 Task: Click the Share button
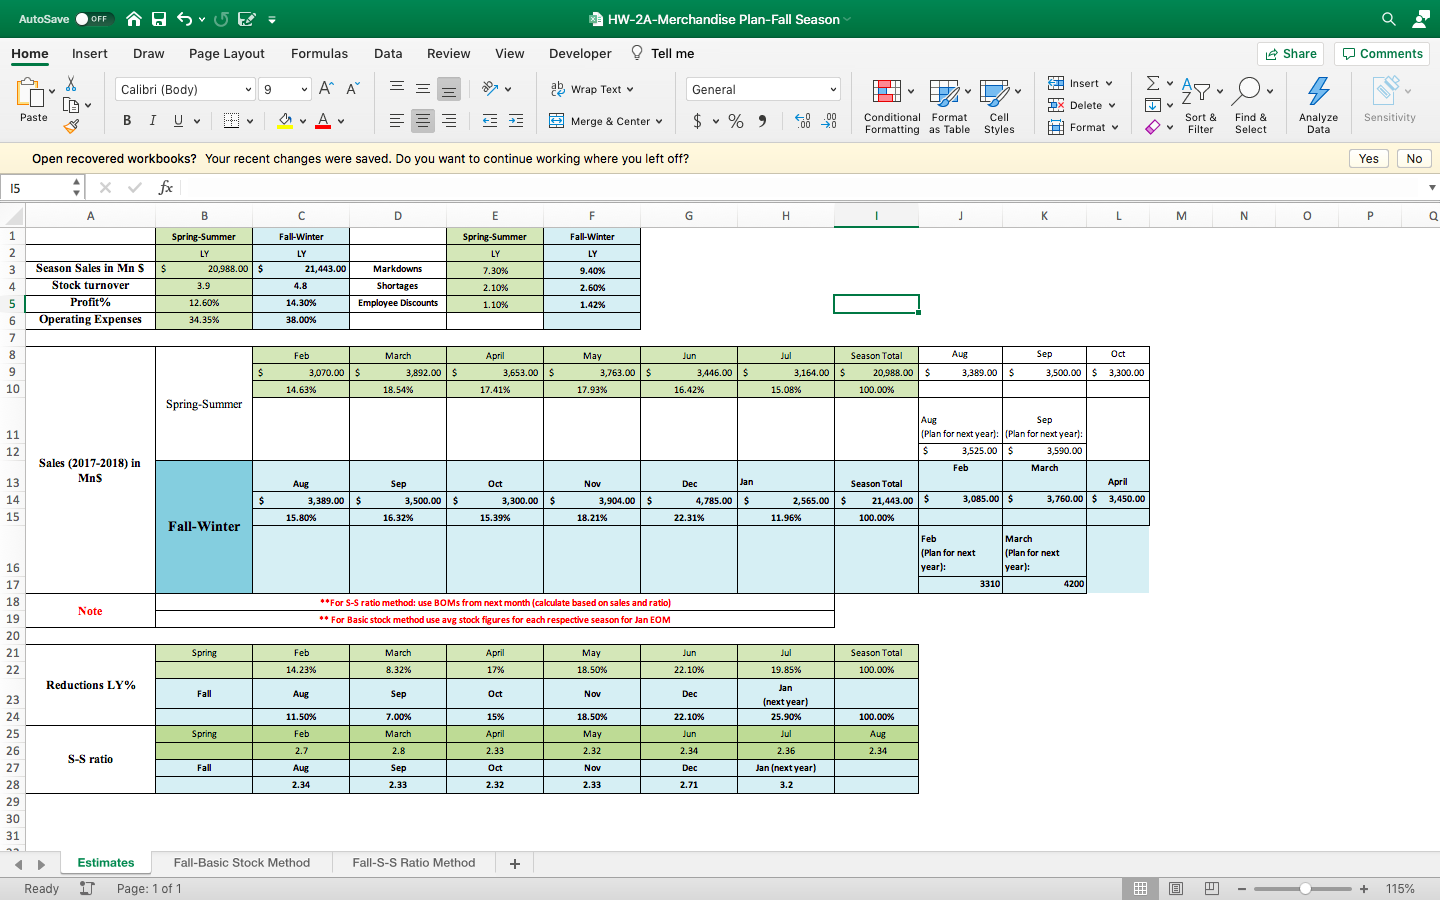coord(1290,53)
